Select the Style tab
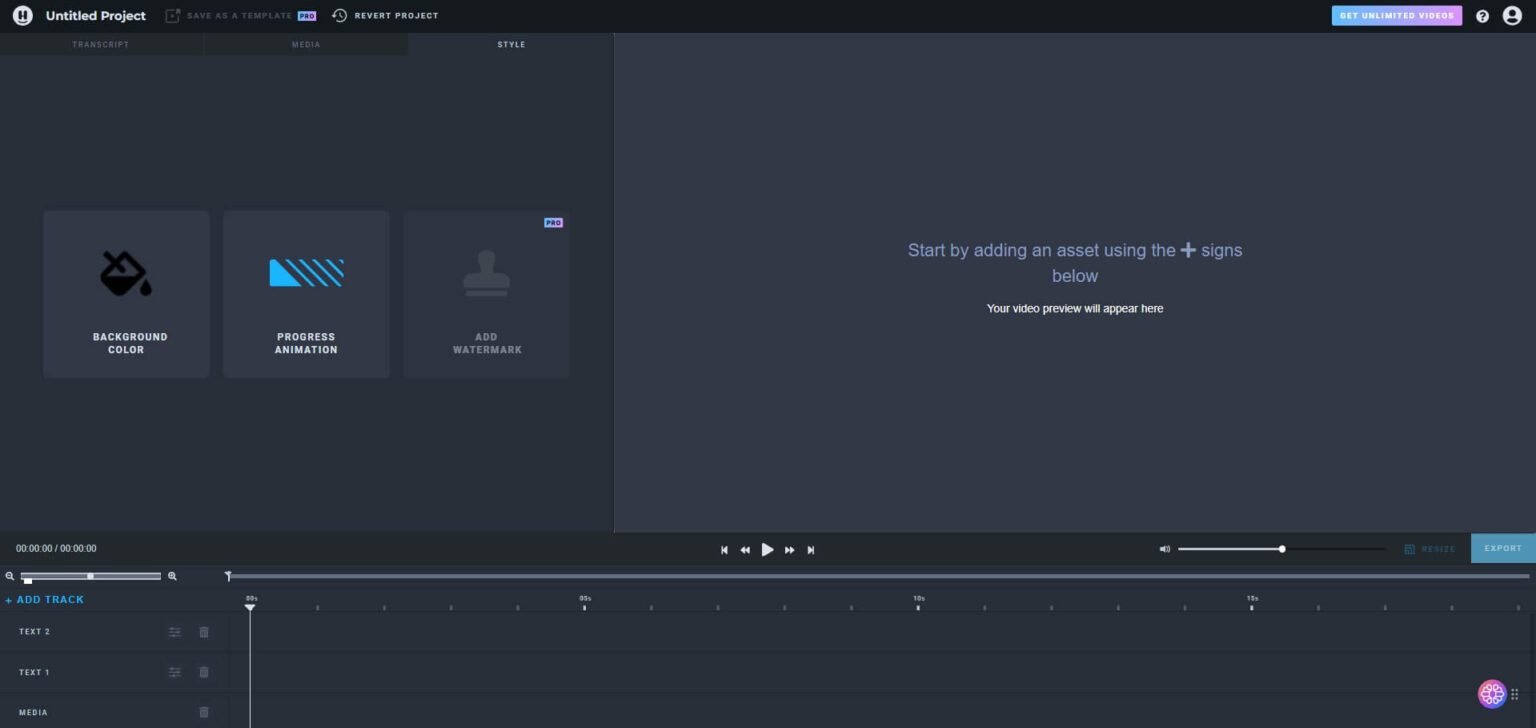The image size is (1536, 728). pos(511,44)
